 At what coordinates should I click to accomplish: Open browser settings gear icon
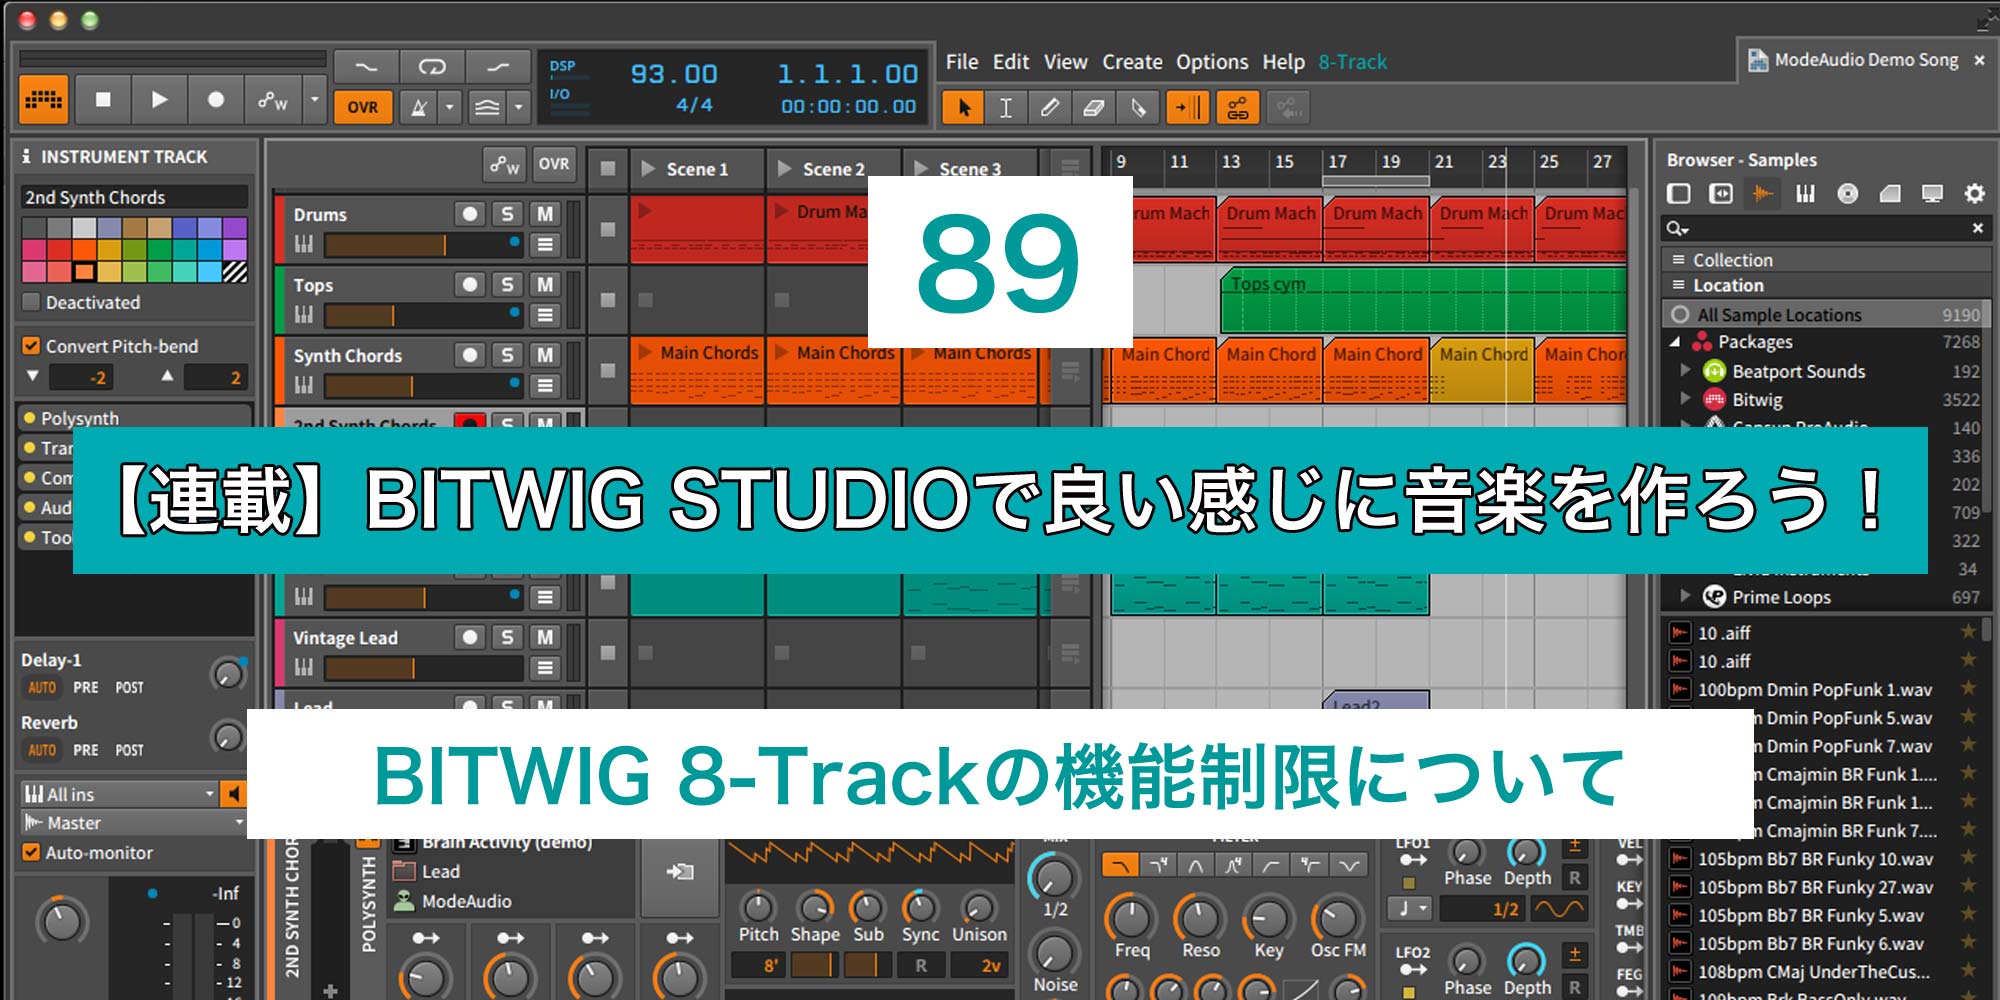(1975, 193)
